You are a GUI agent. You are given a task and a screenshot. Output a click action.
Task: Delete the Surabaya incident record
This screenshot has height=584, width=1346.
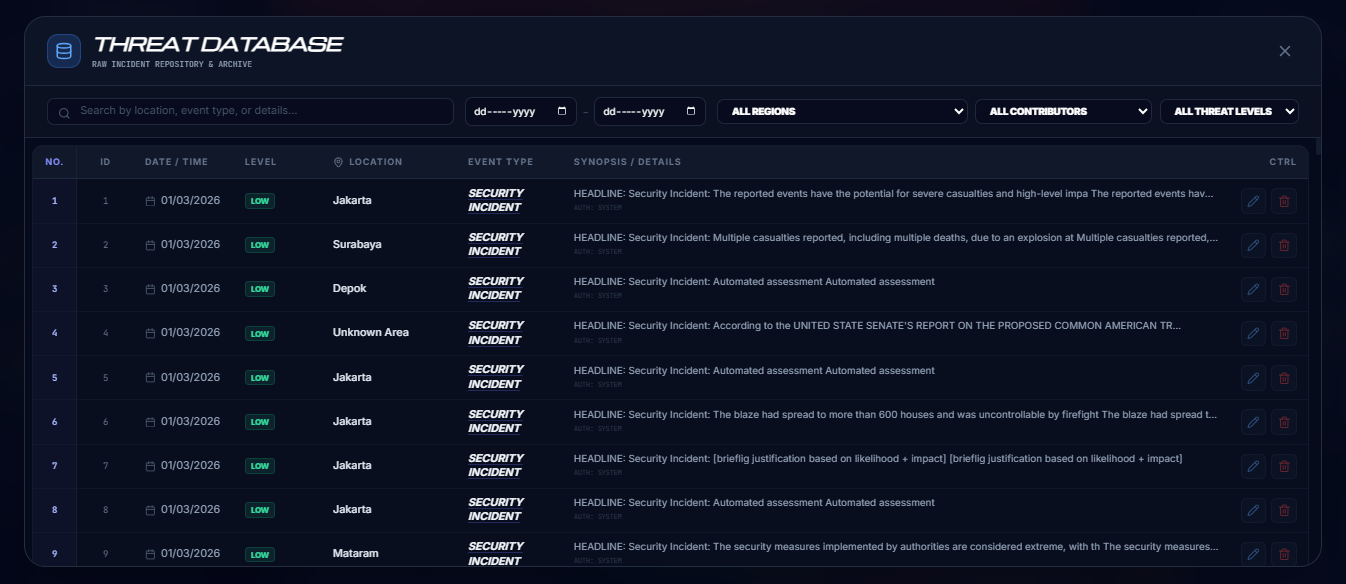(x=1284, y=245)
